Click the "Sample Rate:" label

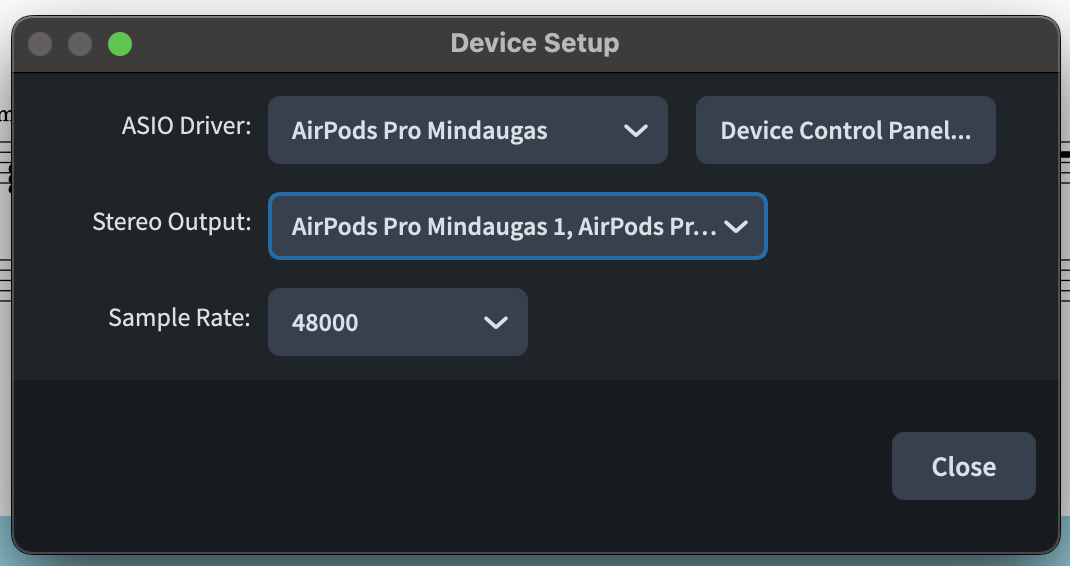point(180,318)
